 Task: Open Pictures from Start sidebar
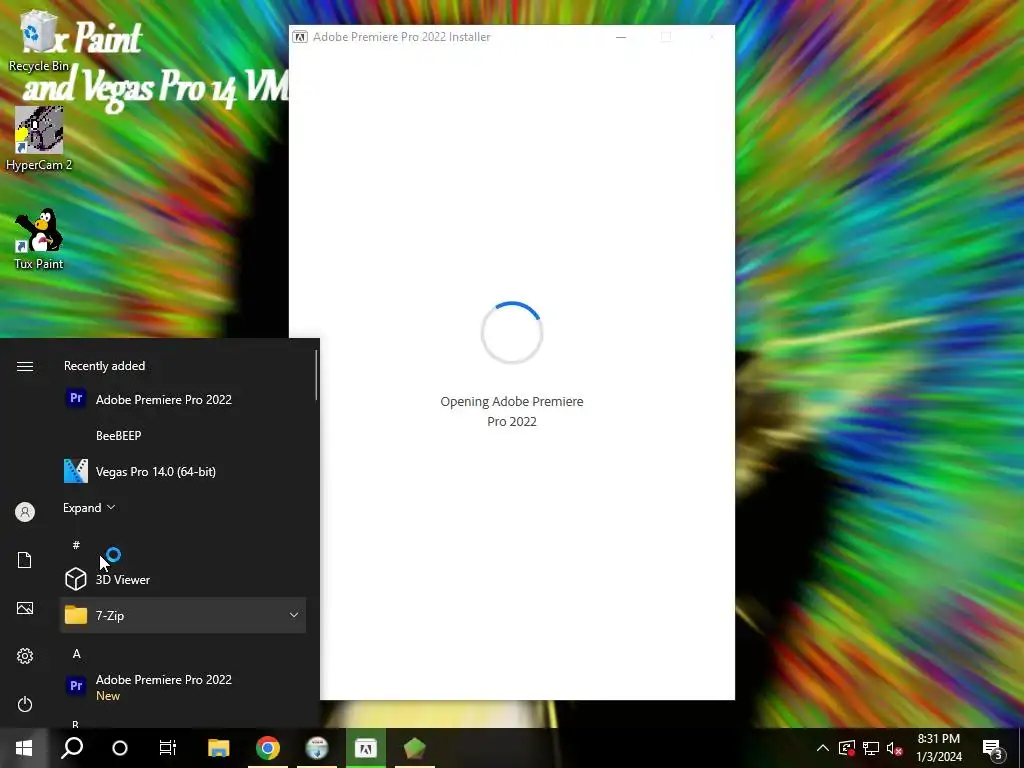25,608
